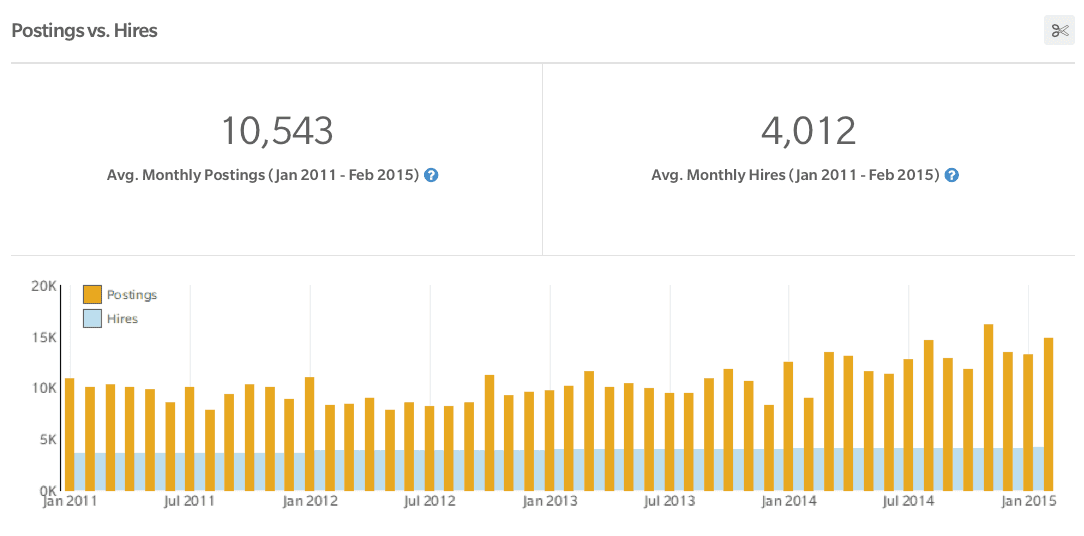Click the Hires legend label
This screenshot has height=536, width=1084.
coord(122,319)
